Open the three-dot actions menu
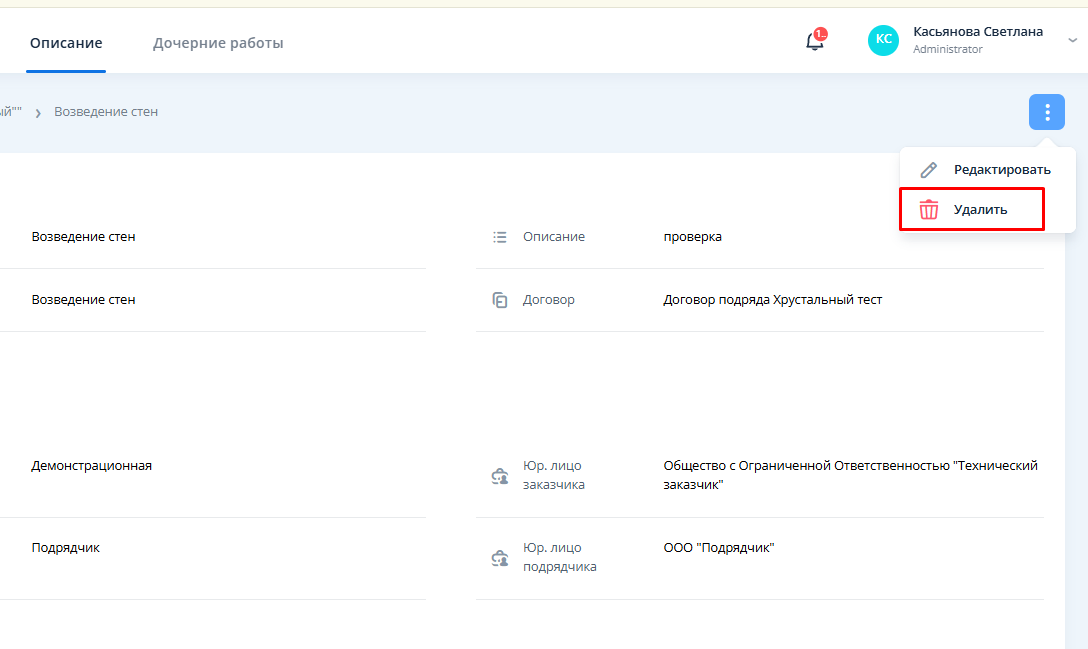 tap(1046, 112)
